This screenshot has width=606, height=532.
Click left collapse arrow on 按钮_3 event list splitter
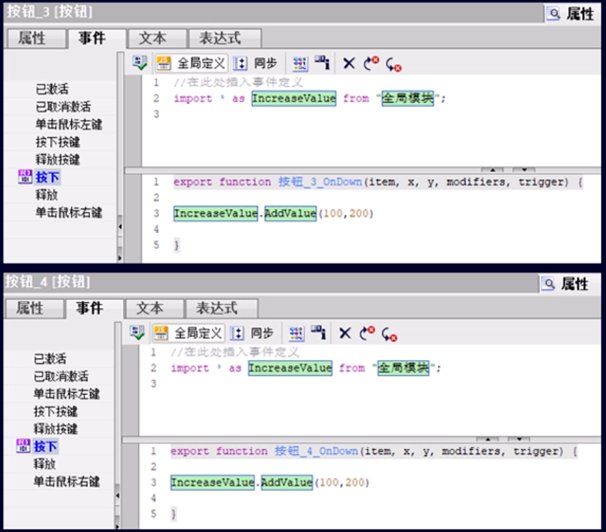(120, 226)
